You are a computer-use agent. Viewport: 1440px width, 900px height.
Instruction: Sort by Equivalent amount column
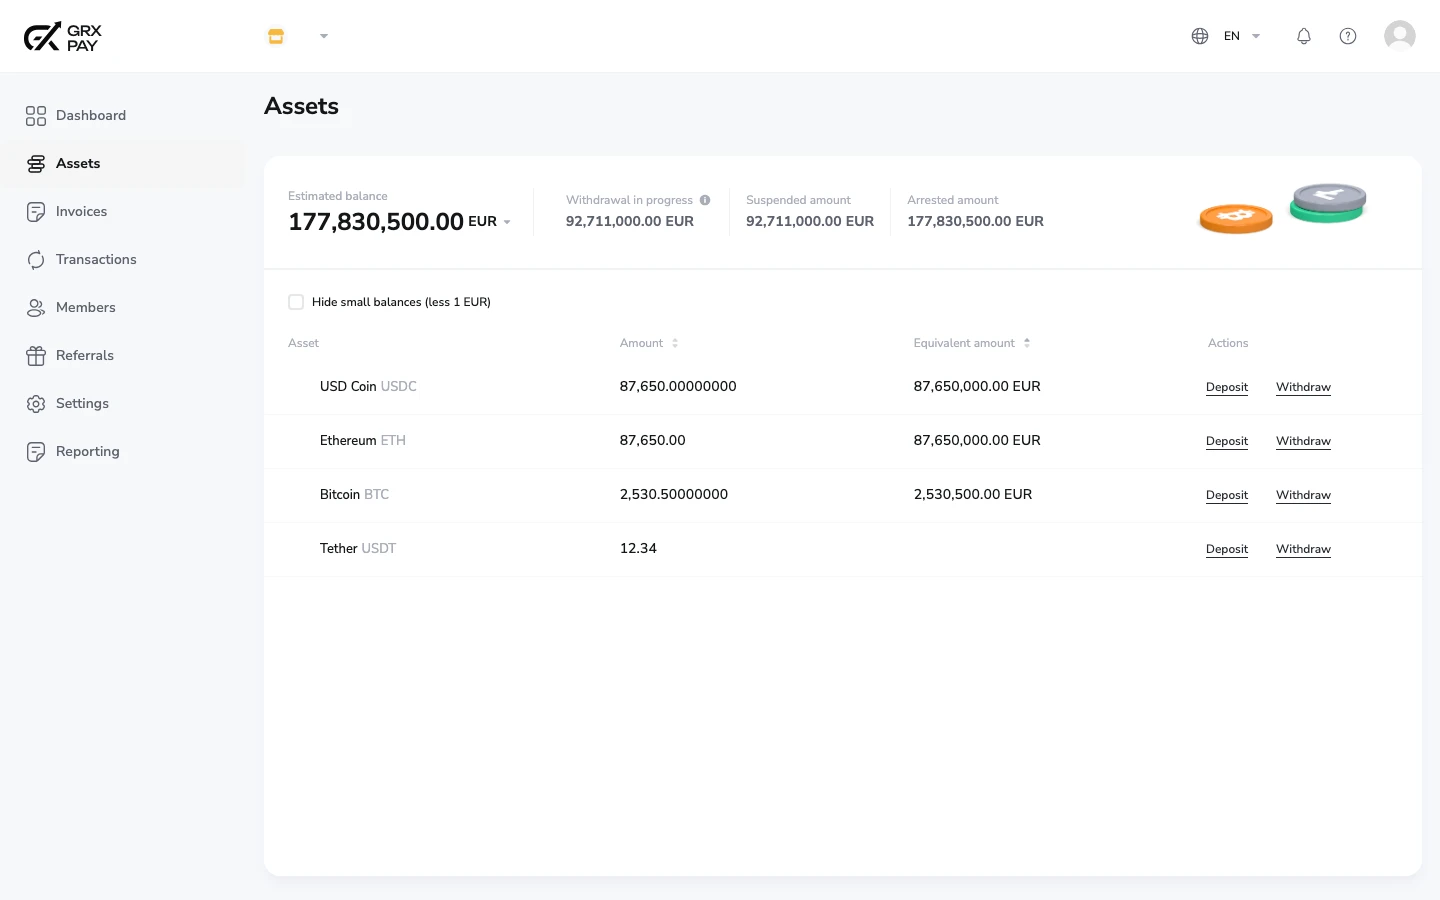pos(972,343)
